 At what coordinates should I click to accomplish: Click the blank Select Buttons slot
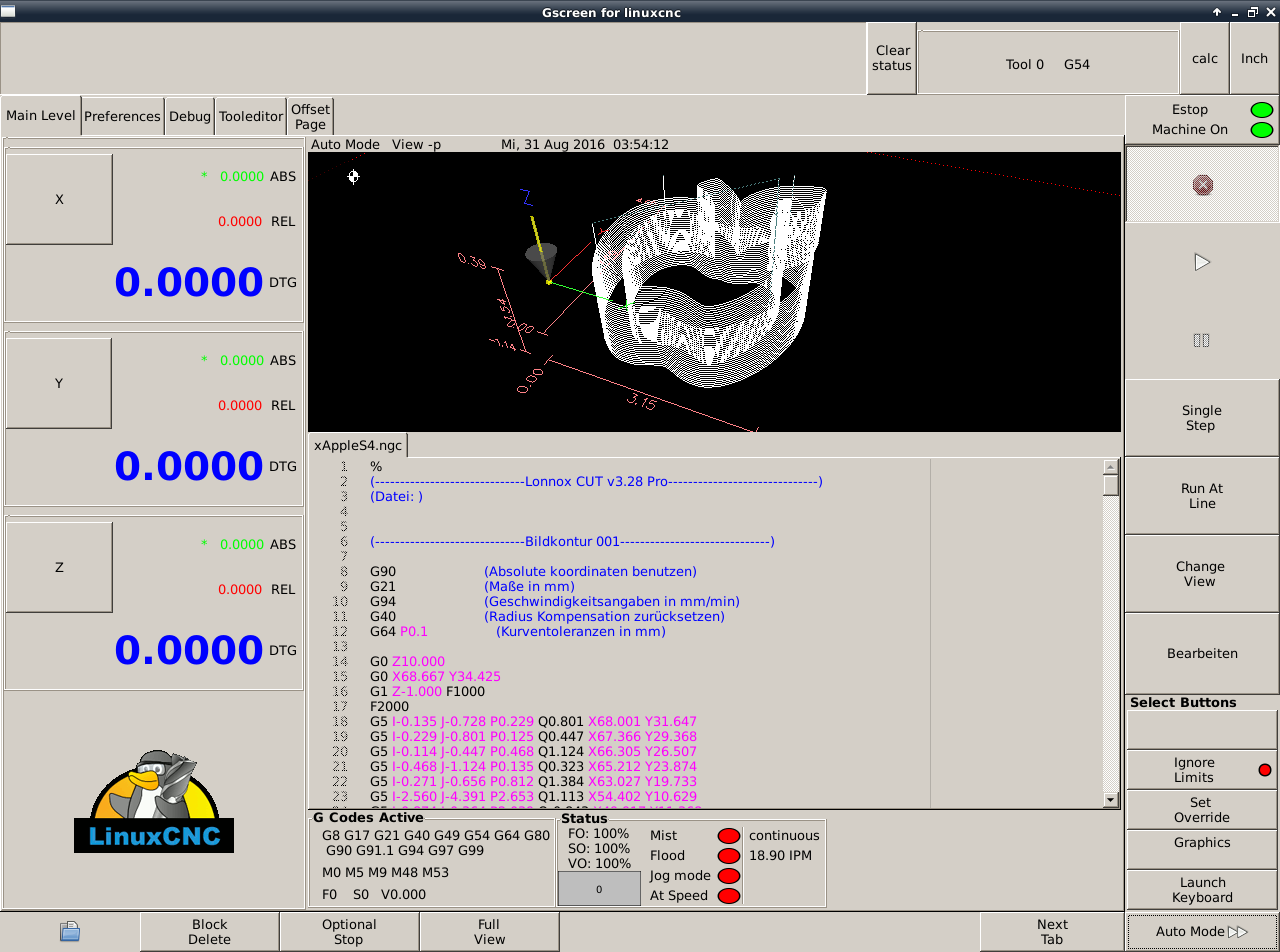(1202, 730)
